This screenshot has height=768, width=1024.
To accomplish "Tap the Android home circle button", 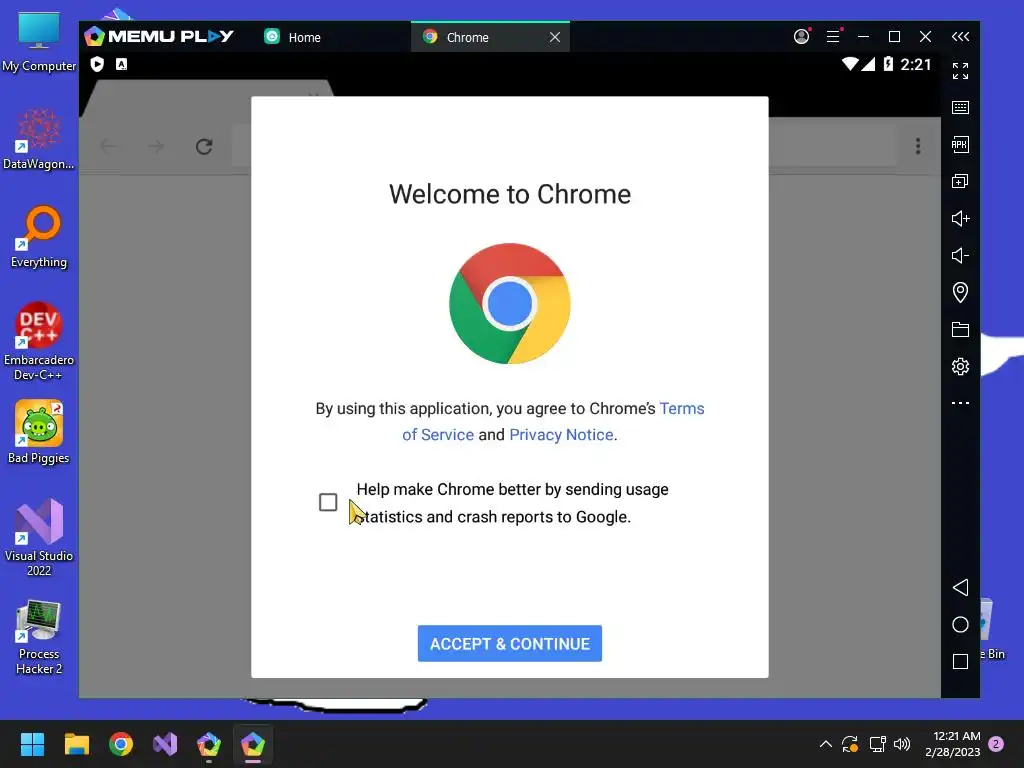I will [960, 624].
